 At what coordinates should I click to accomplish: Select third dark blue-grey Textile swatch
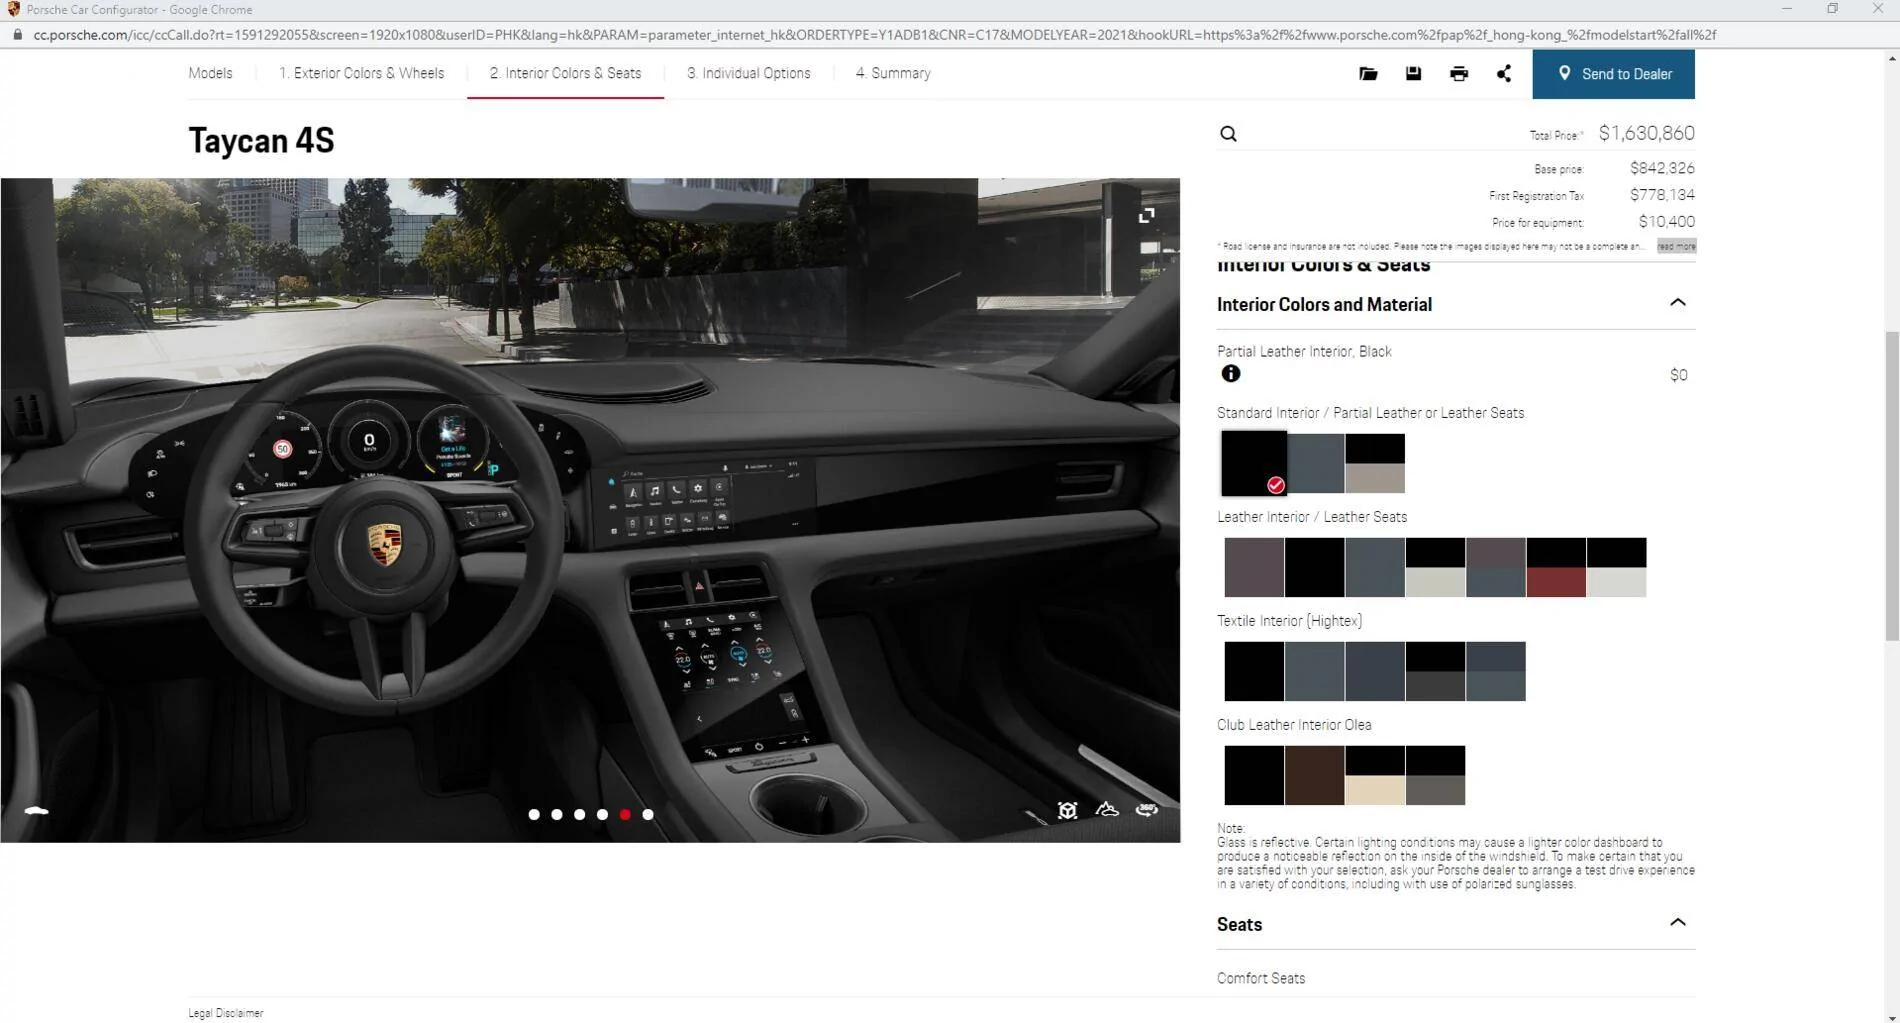pos(1375,671)
